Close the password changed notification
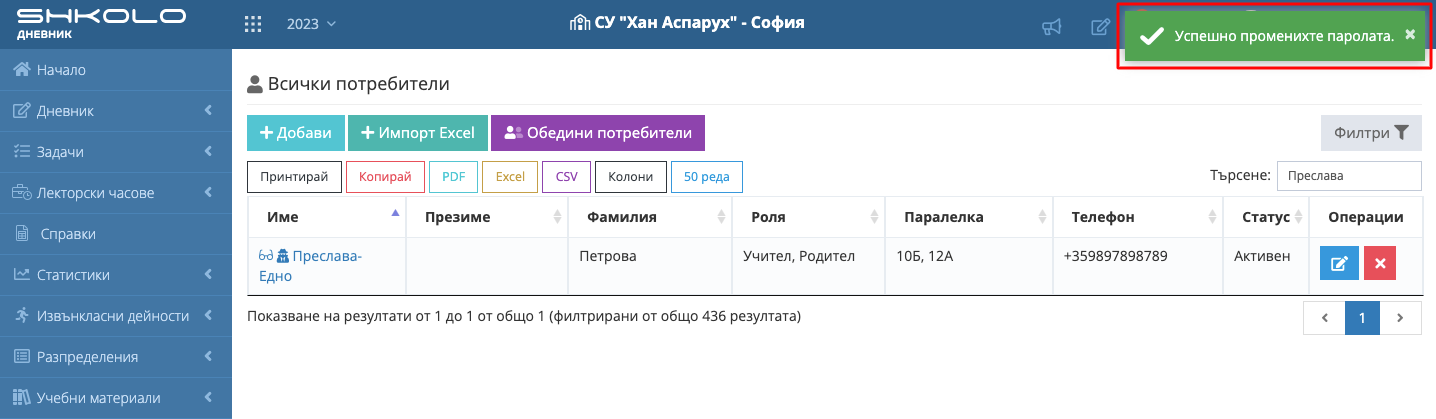 pos(1410,34)
